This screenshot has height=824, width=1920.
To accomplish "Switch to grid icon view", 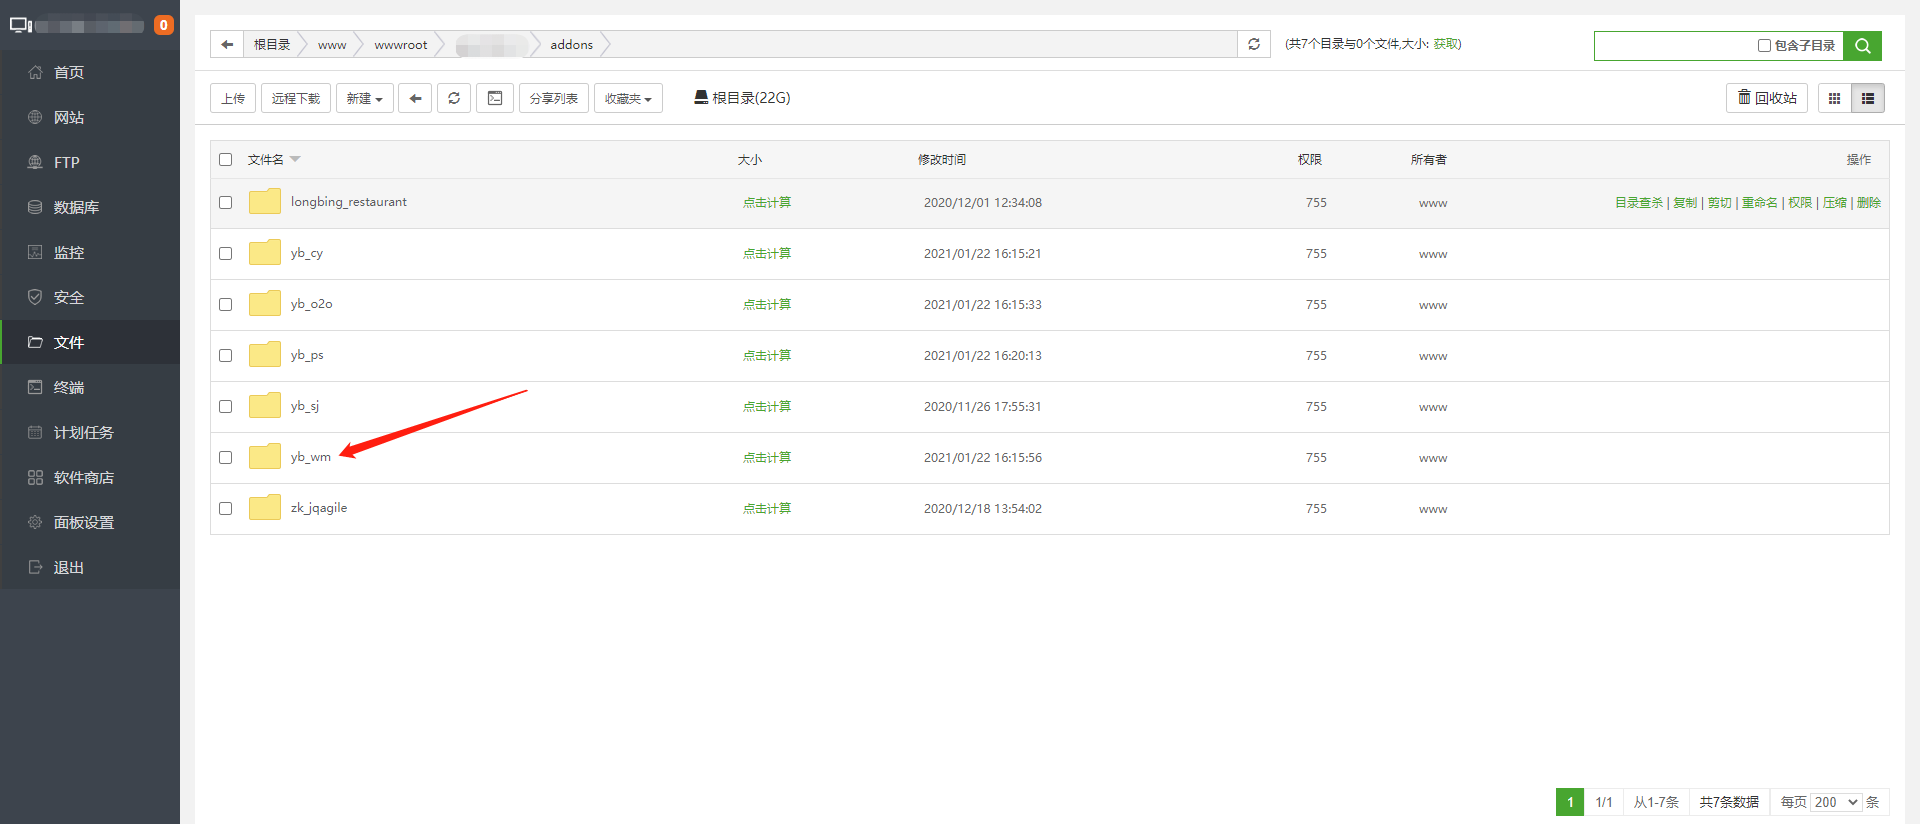I will point(1834,98).
